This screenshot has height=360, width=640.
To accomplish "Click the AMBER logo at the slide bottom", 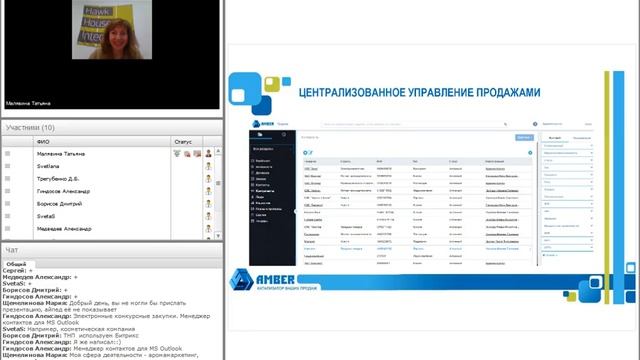I will point(262,280).
